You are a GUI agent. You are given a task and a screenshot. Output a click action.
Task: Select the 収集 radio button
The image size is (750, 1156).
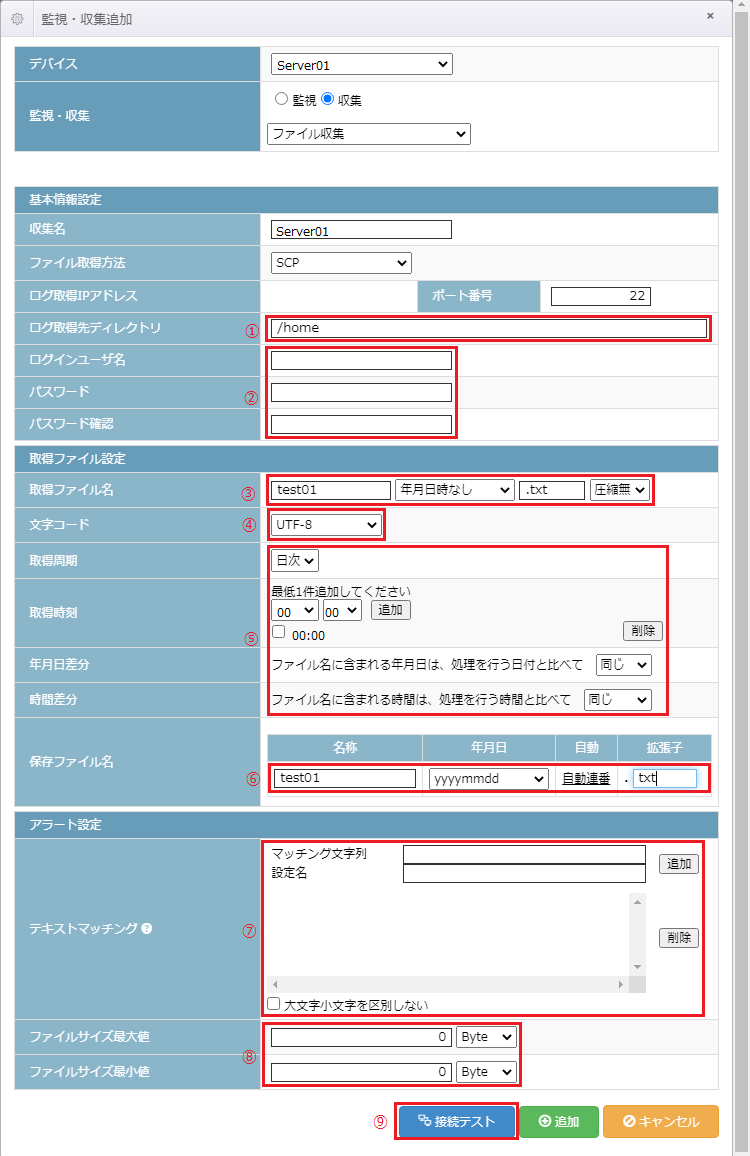(327, 98)
